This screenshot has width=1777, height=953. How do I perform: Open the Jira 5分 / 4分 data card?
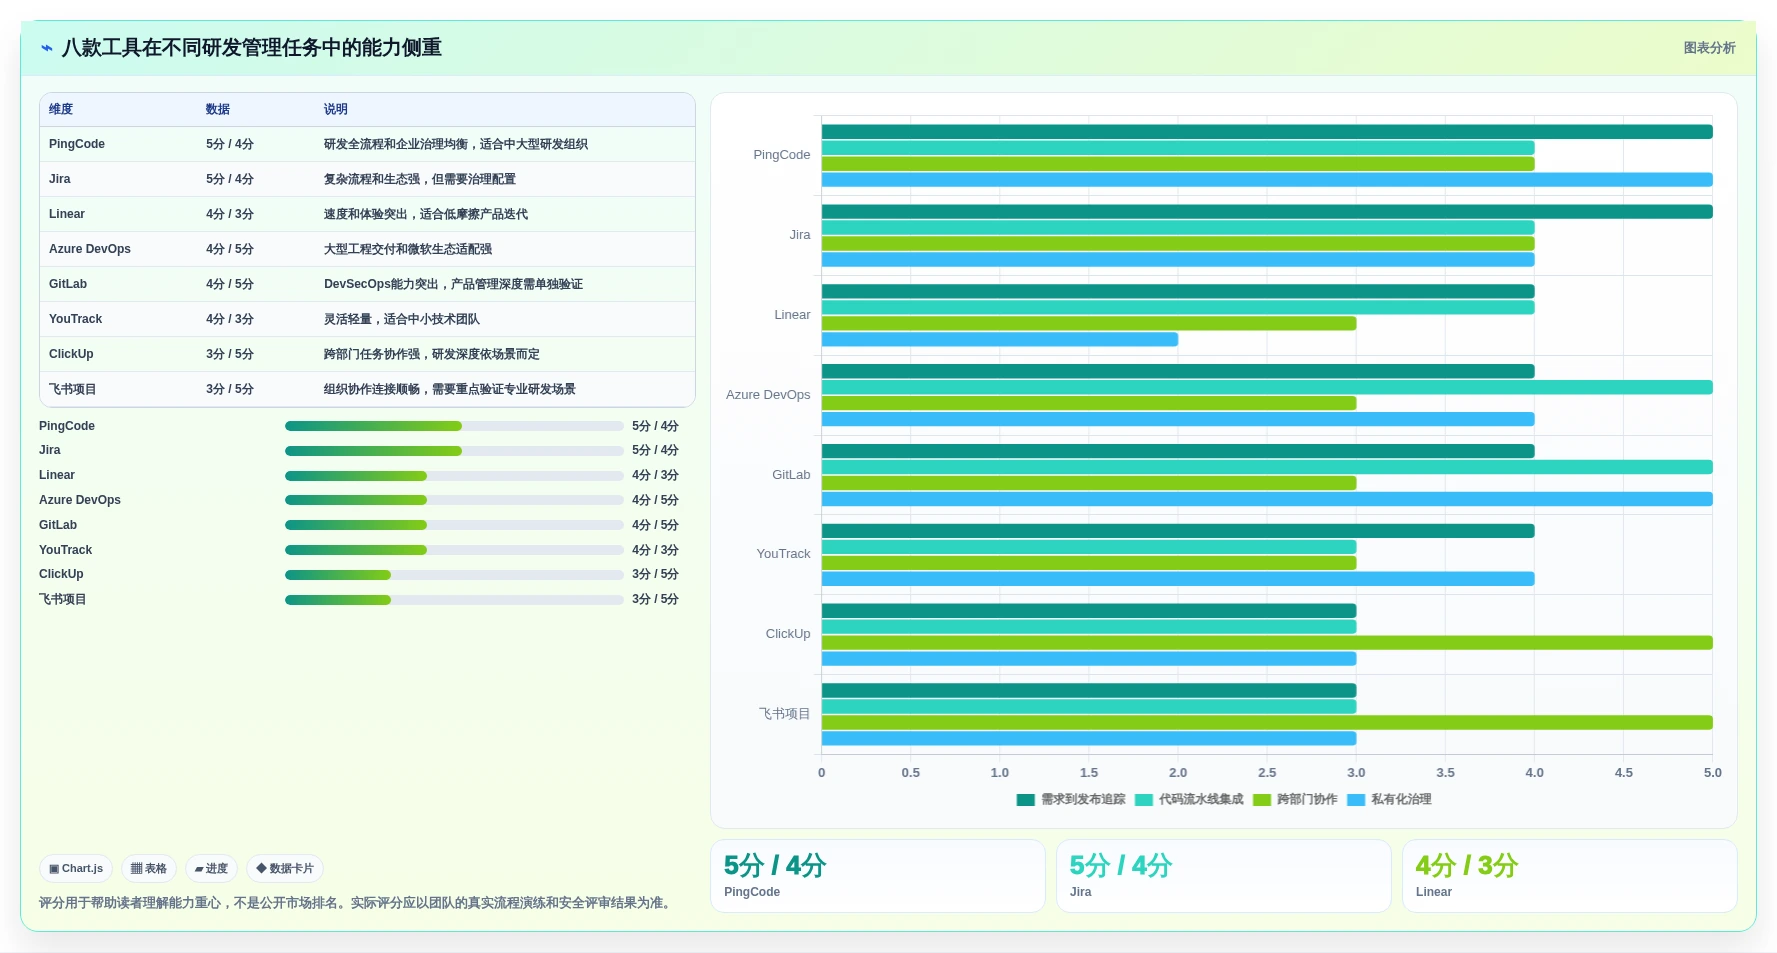tap(1224, 876)
